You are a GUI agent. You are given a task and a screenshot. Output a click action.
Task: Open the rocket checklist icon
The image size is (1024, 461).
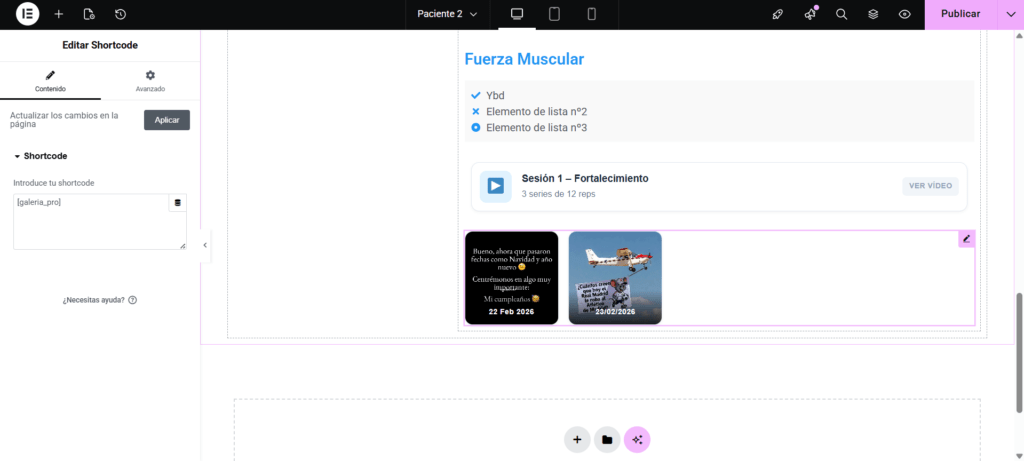pos(778,14)
